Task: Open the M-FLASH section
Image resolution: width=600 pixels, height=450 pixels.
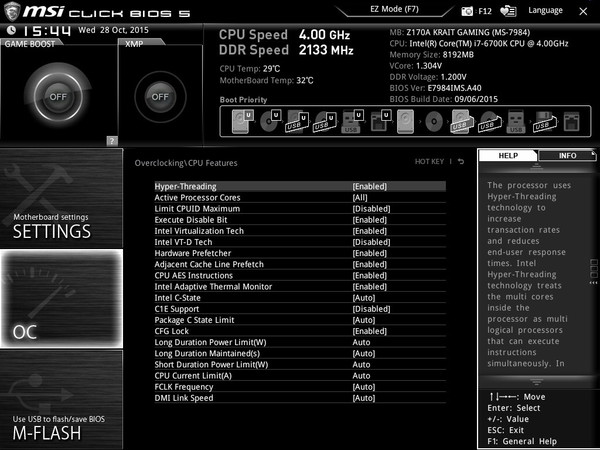Action: pyautogui.click(x=61, y=399)
